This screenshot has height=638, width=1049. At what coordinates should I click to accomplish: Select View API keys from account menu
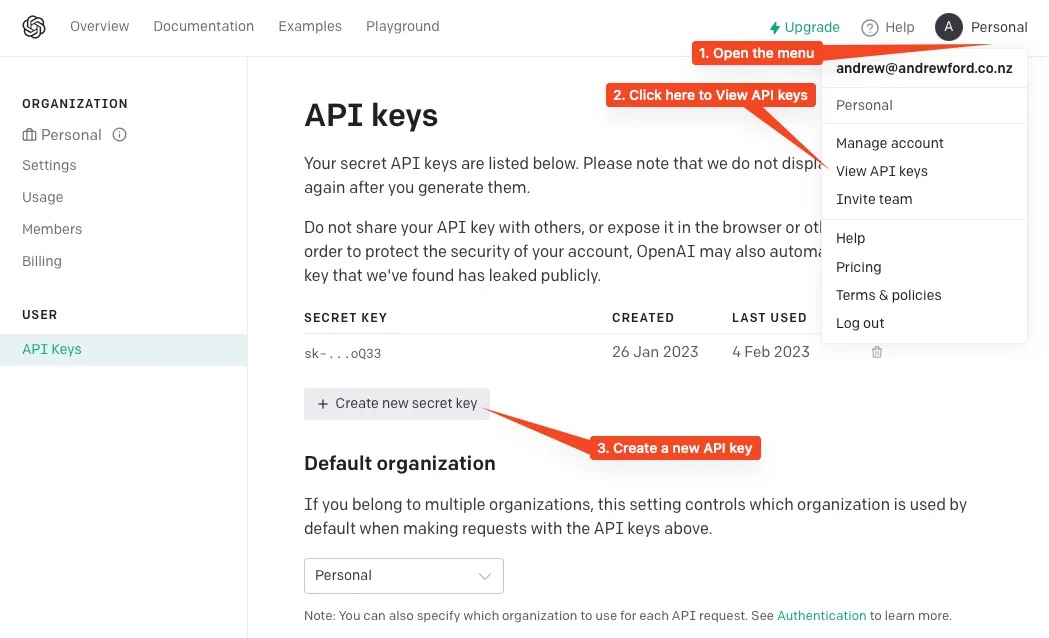point(882,171)
